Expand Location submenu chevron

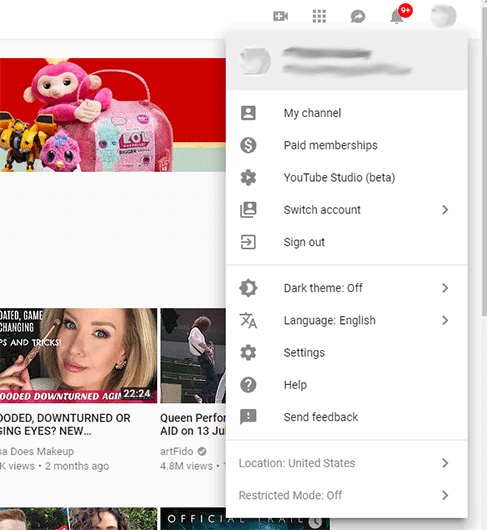(445, 463)
